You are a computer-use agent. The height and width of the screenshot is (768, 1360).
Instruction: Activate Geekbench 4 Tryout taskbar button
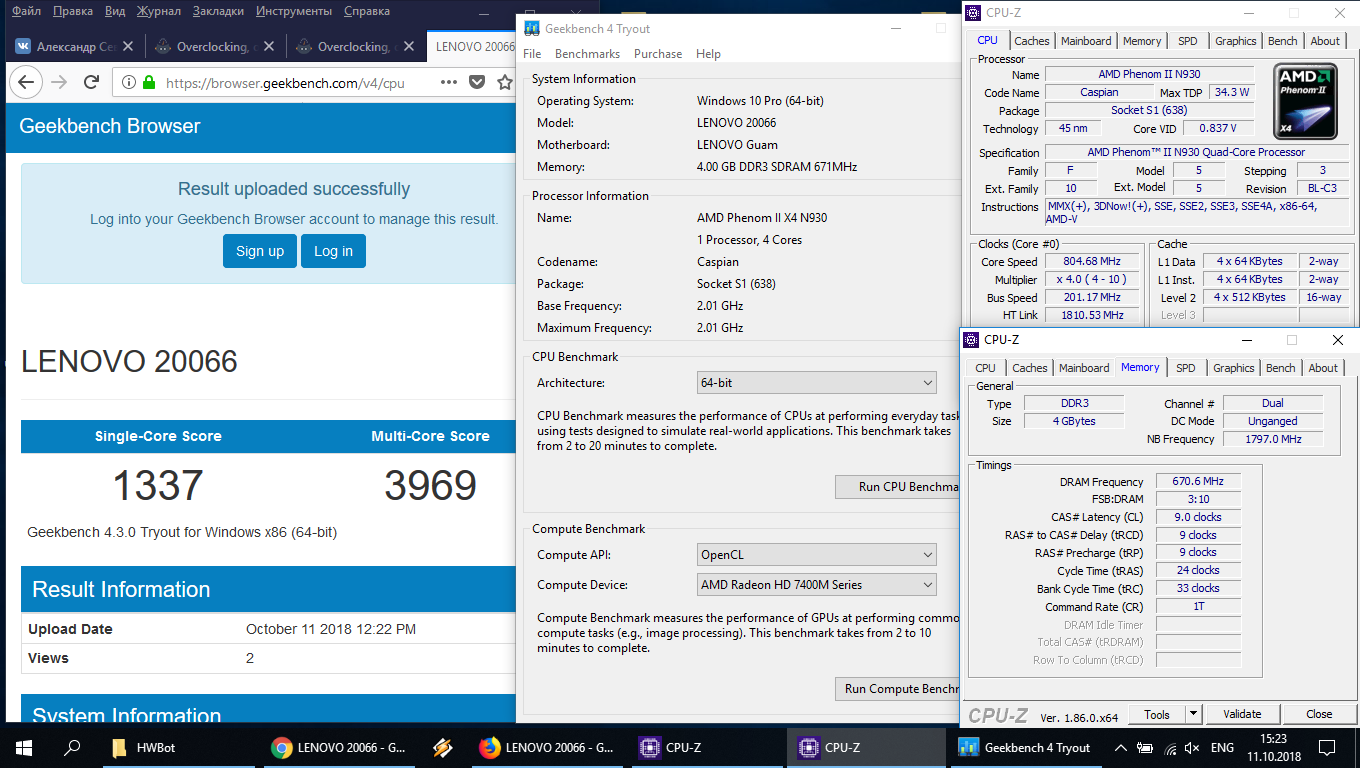1025,748
